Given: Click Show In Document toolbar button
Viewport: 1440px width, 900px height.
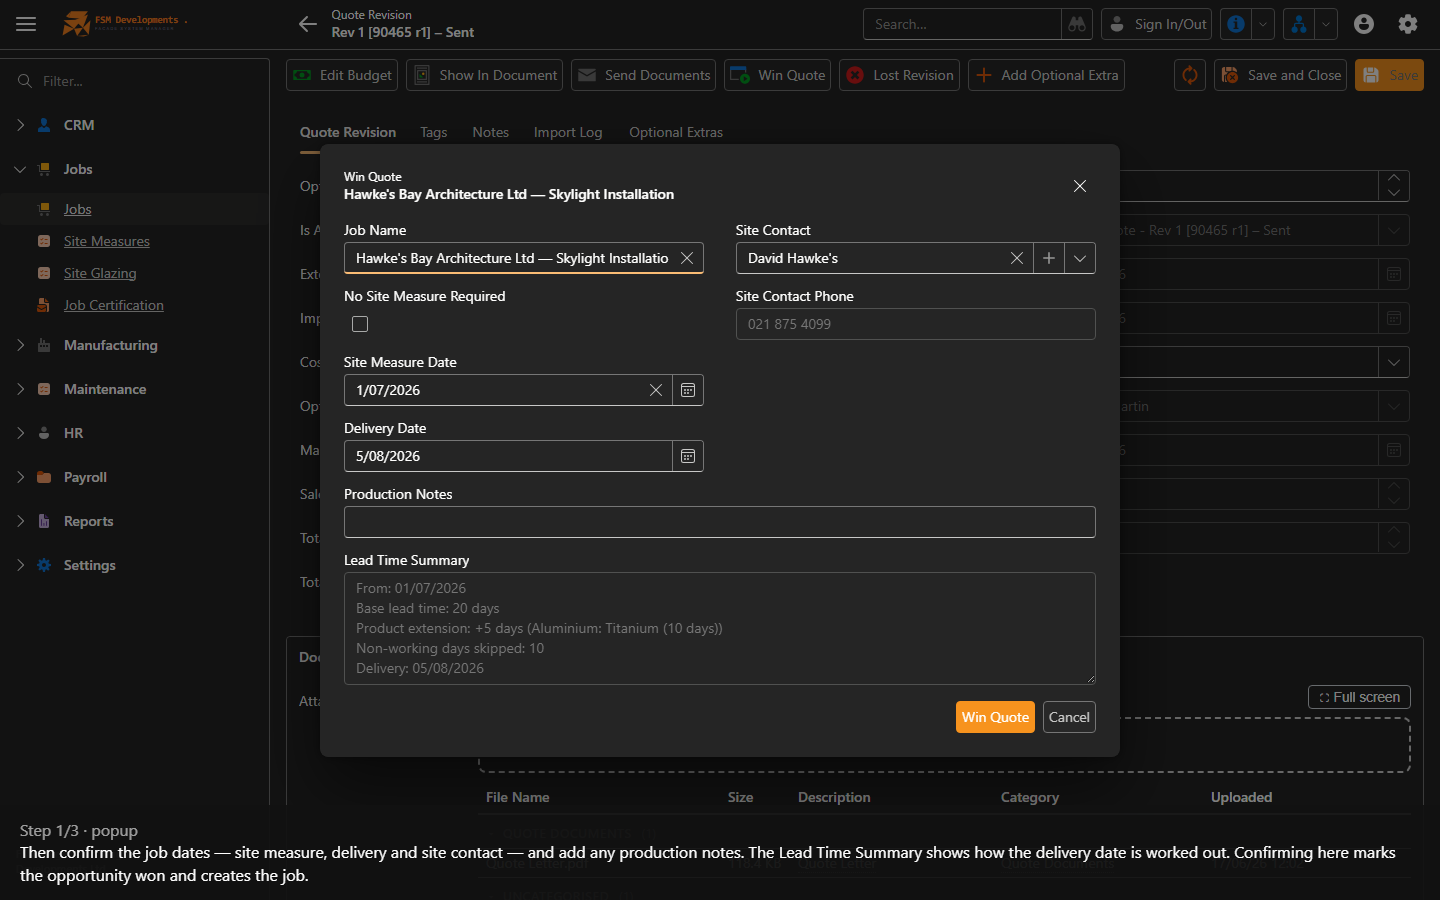Looking at the screenshot, I should (485, 75).
